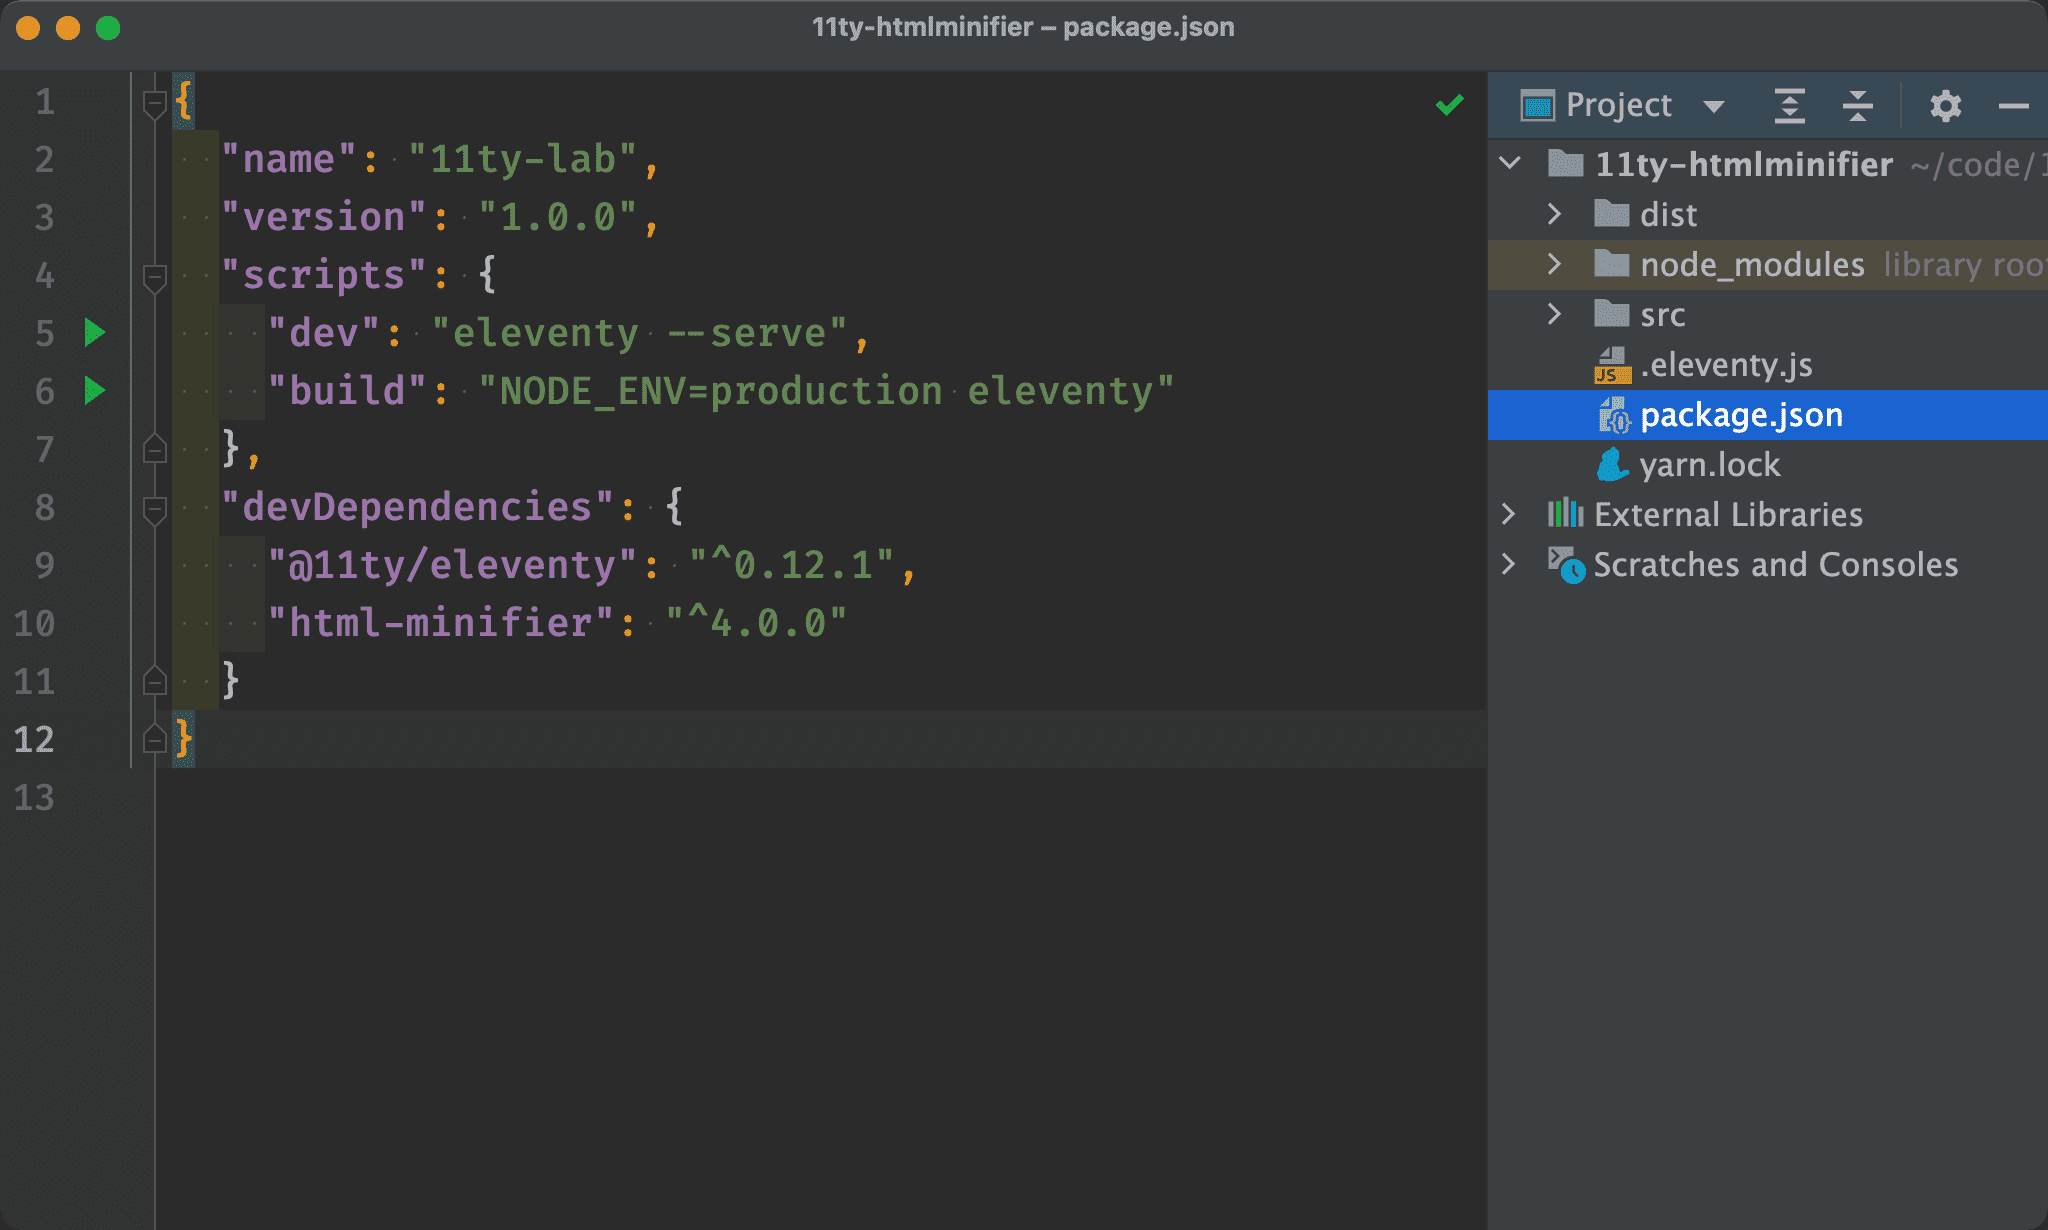Fold the scripts block on line 4
2048x1230 pixels.
(154, 277)
